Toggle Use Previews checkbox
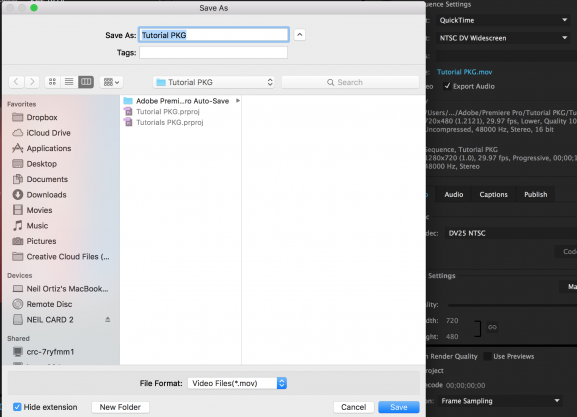Image resolution: width=577 pixels, height=417 pixels. tap(487, 356)
